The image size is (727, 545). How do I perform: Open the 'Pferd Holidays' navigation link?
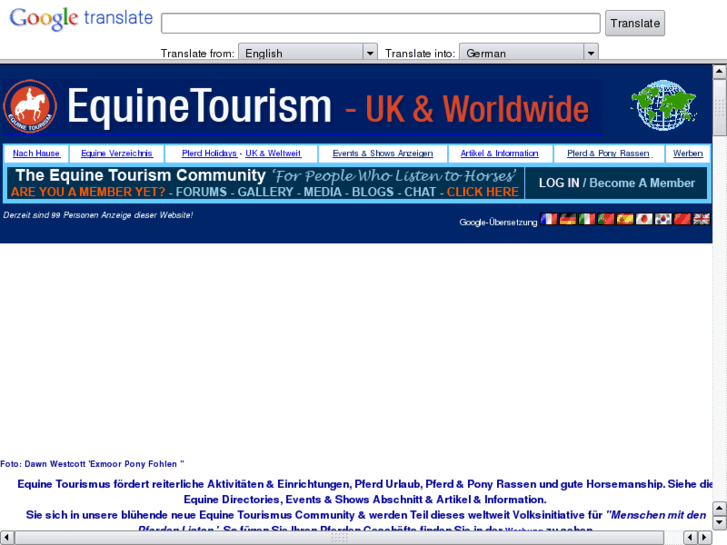click(209, 154)
